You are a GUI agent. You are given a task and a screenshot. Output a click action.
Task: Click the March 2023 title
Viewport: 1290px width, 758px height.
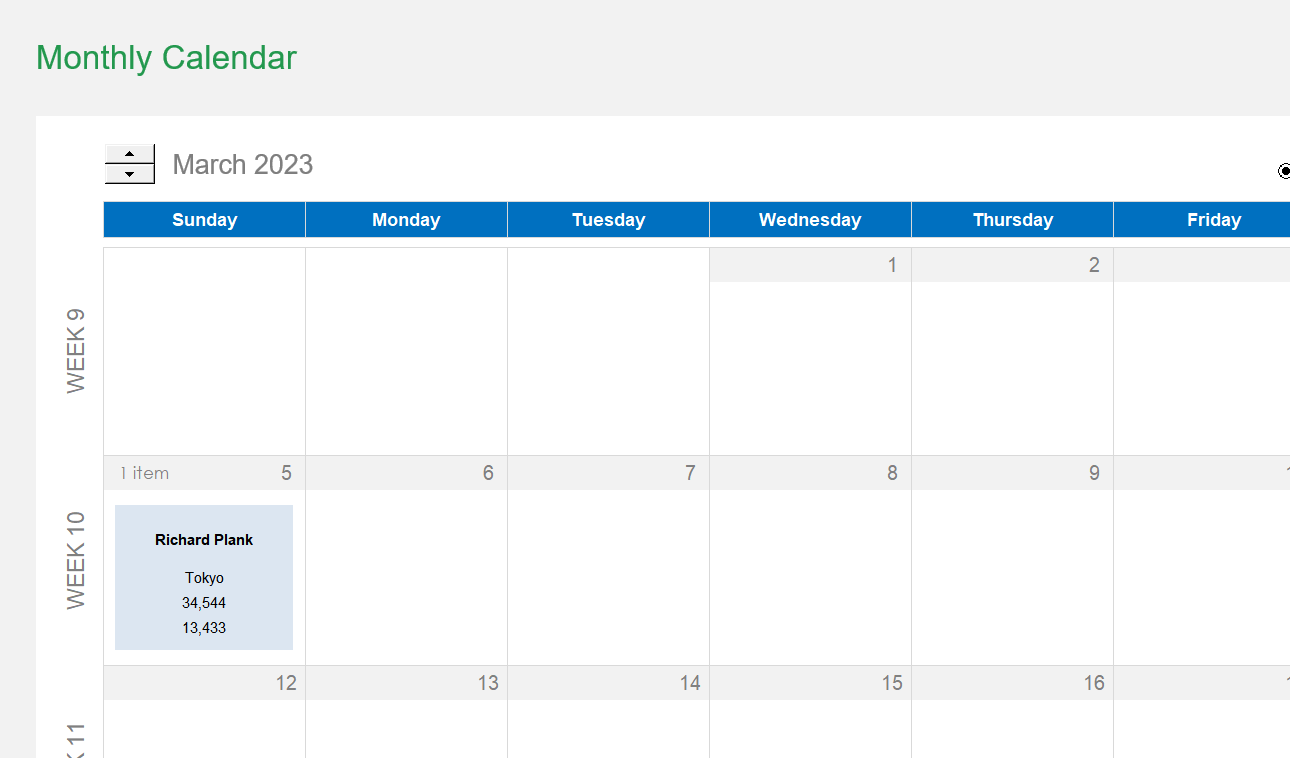(242, 164)
